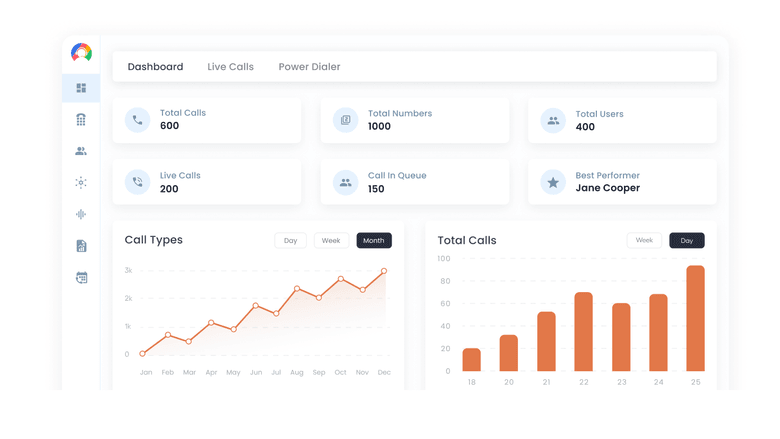Screen dimensions: 780x439
Task: Select Day view in Total Calls chart
Action: 687,241
